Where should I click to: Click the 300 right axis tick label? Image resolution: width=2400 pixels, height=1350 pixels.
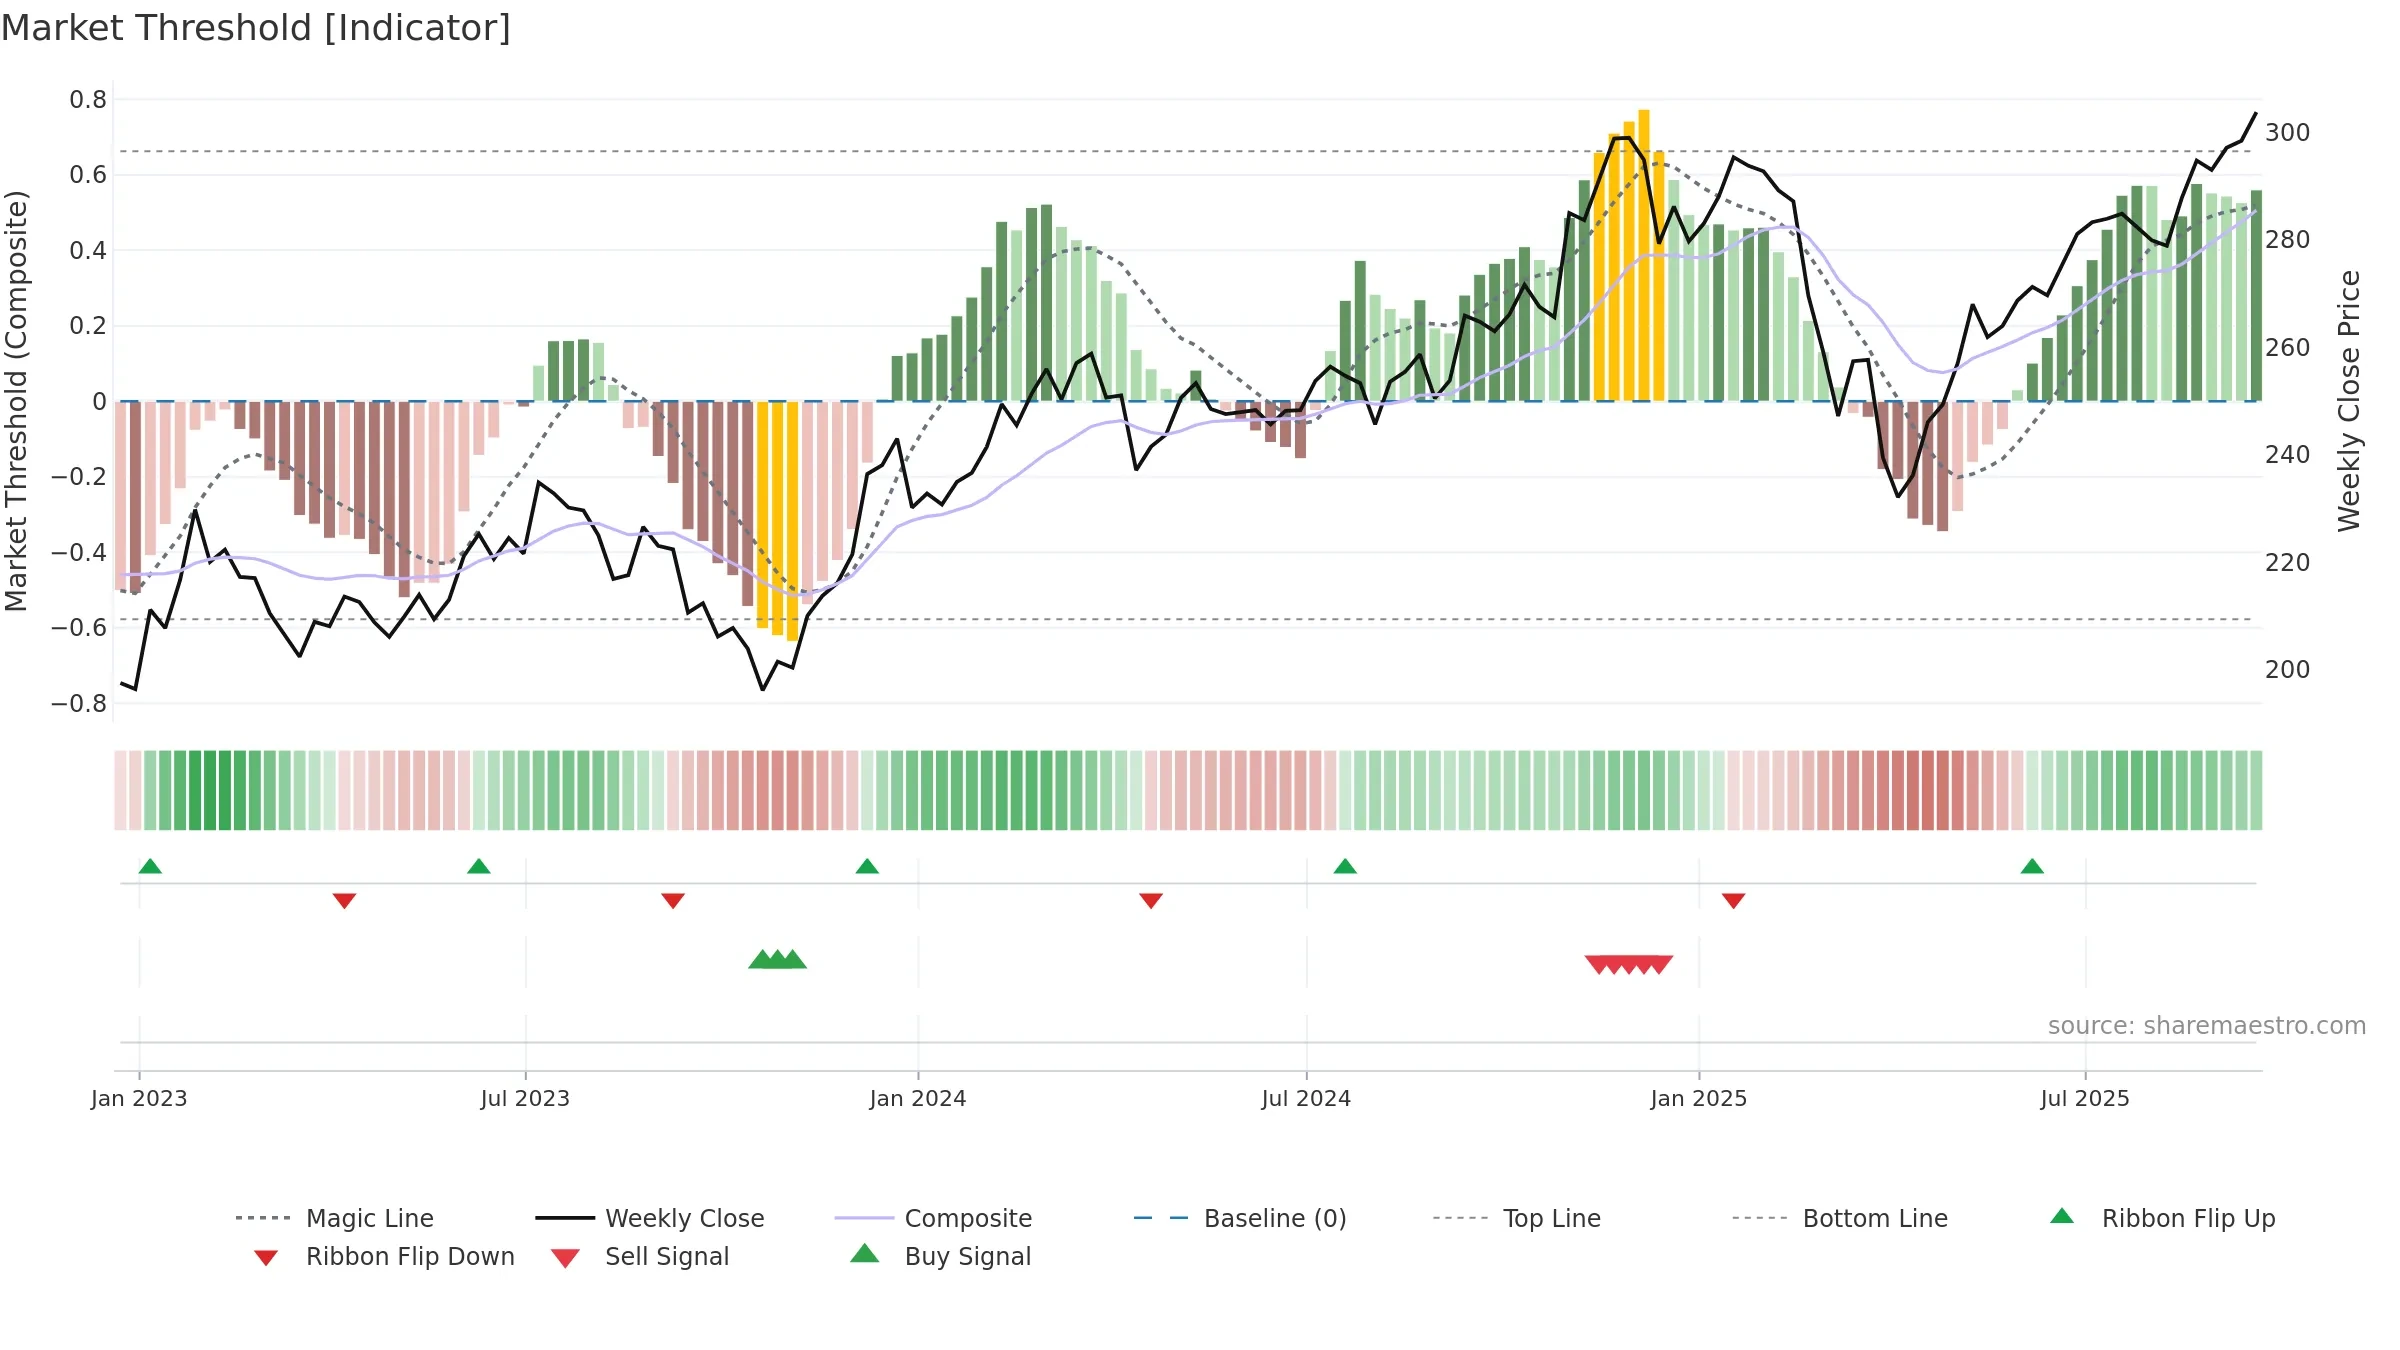pos(2288,133)
